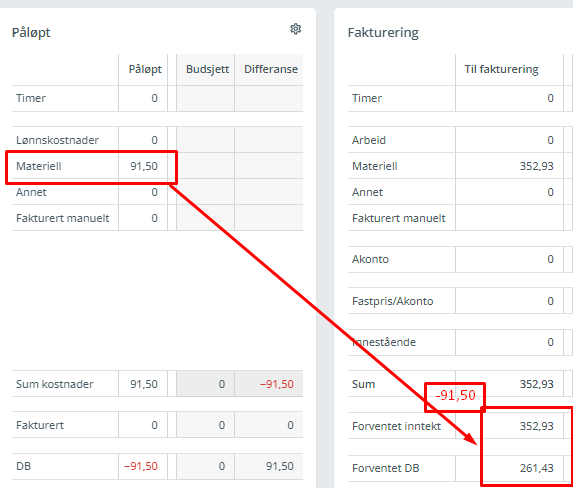Screen dimensions: 573x488
Task: Select the Budsjett column header
Action: 207,69
